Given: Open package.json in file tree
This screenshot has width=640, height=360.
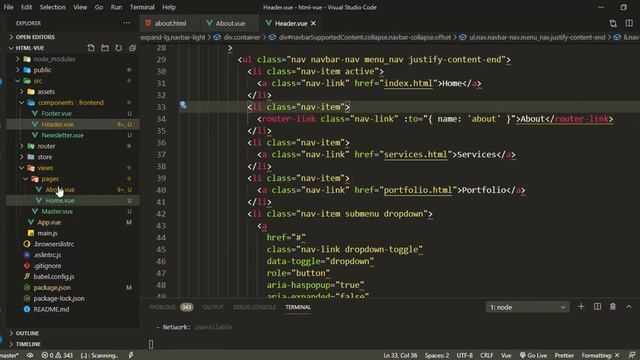Looking at the screenshot, I should click(x=52, y=287).
